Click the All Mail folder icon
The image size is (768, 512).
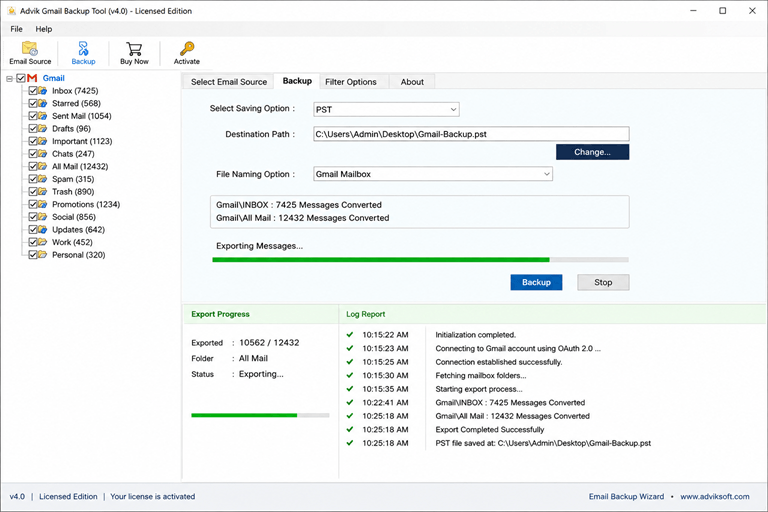click(x=43, y=167)
